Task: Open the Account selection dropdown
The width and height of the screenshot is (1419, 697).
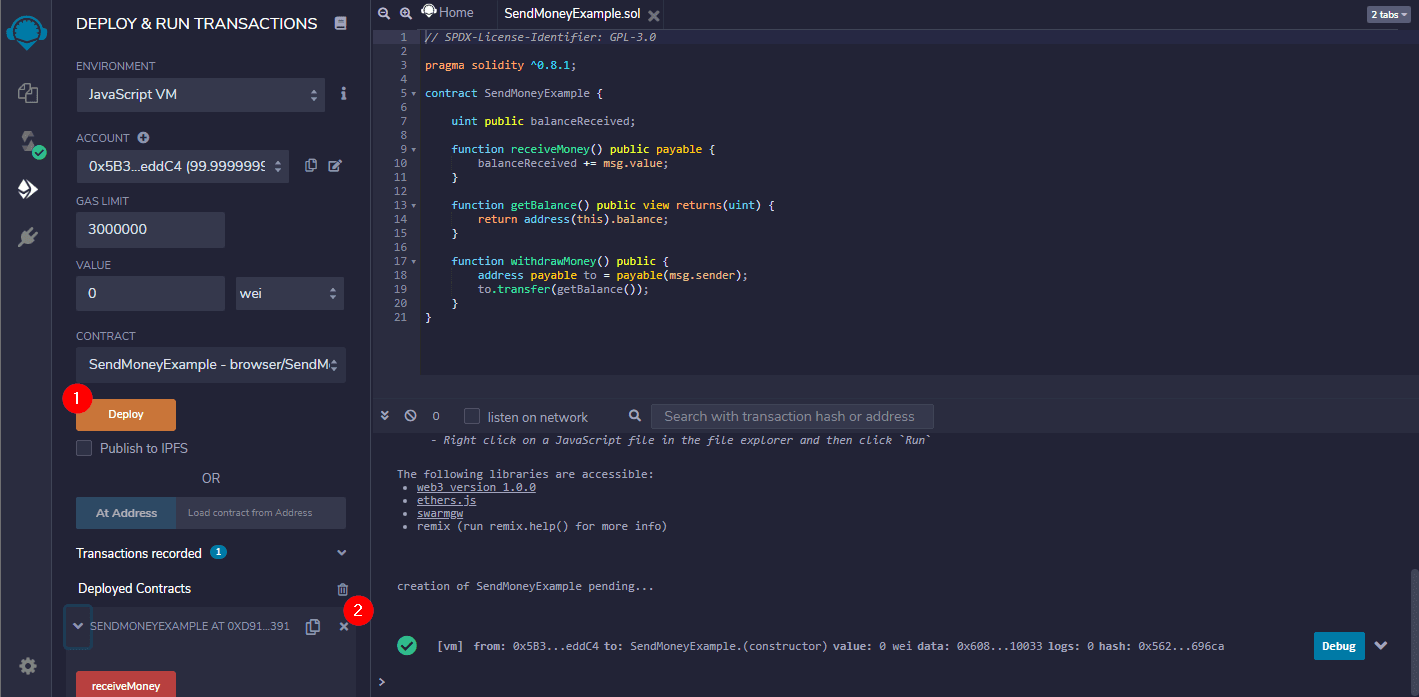Action: tap(183, 166)
